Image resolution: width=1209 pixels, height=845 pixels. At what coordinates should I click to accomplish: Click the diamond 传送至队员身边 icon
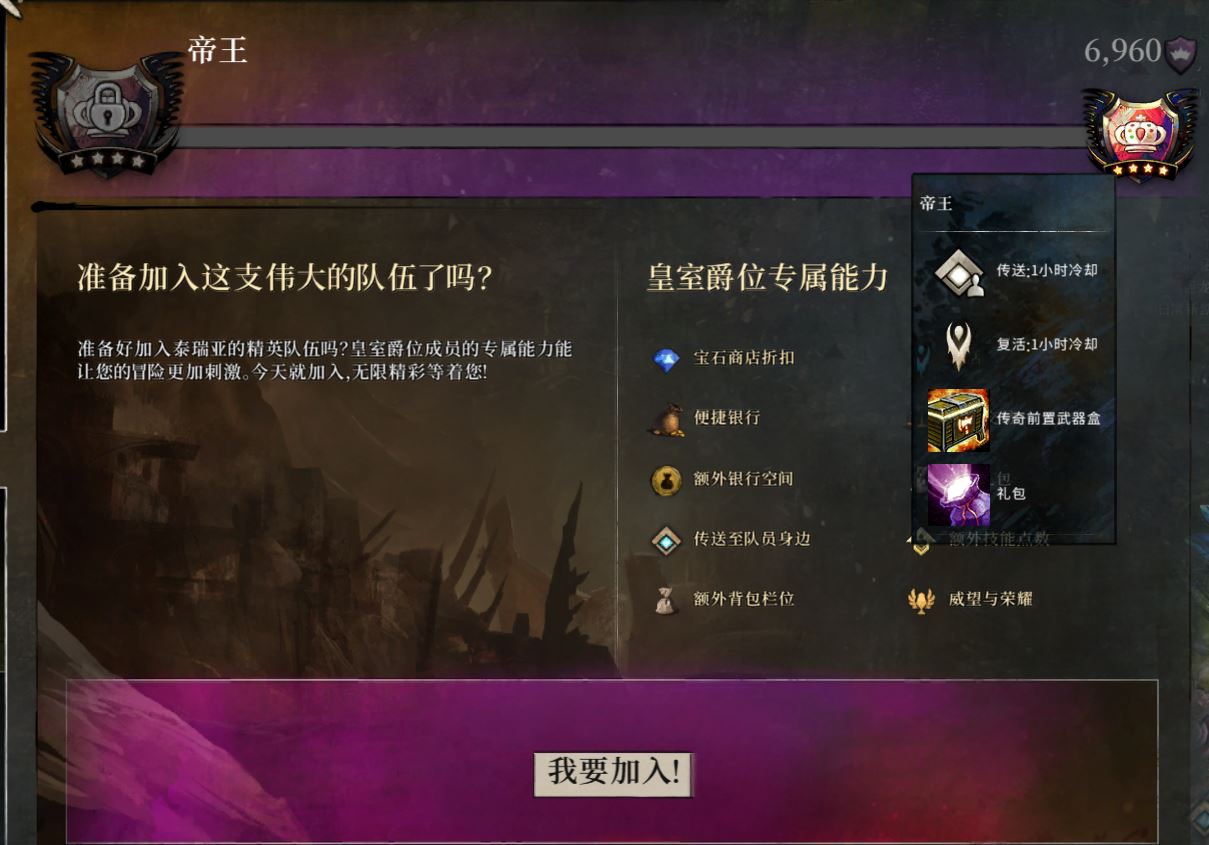[666, 540]
